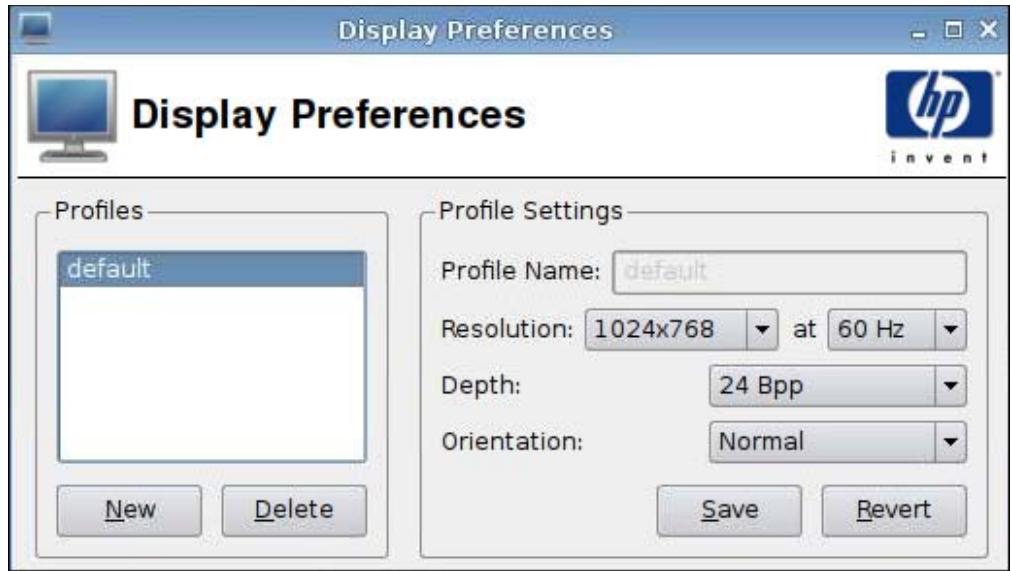Image resolution: width=1012 pixels, height=571 pixels.
Task: Click the New profile button
Action: tap(129, 510)
